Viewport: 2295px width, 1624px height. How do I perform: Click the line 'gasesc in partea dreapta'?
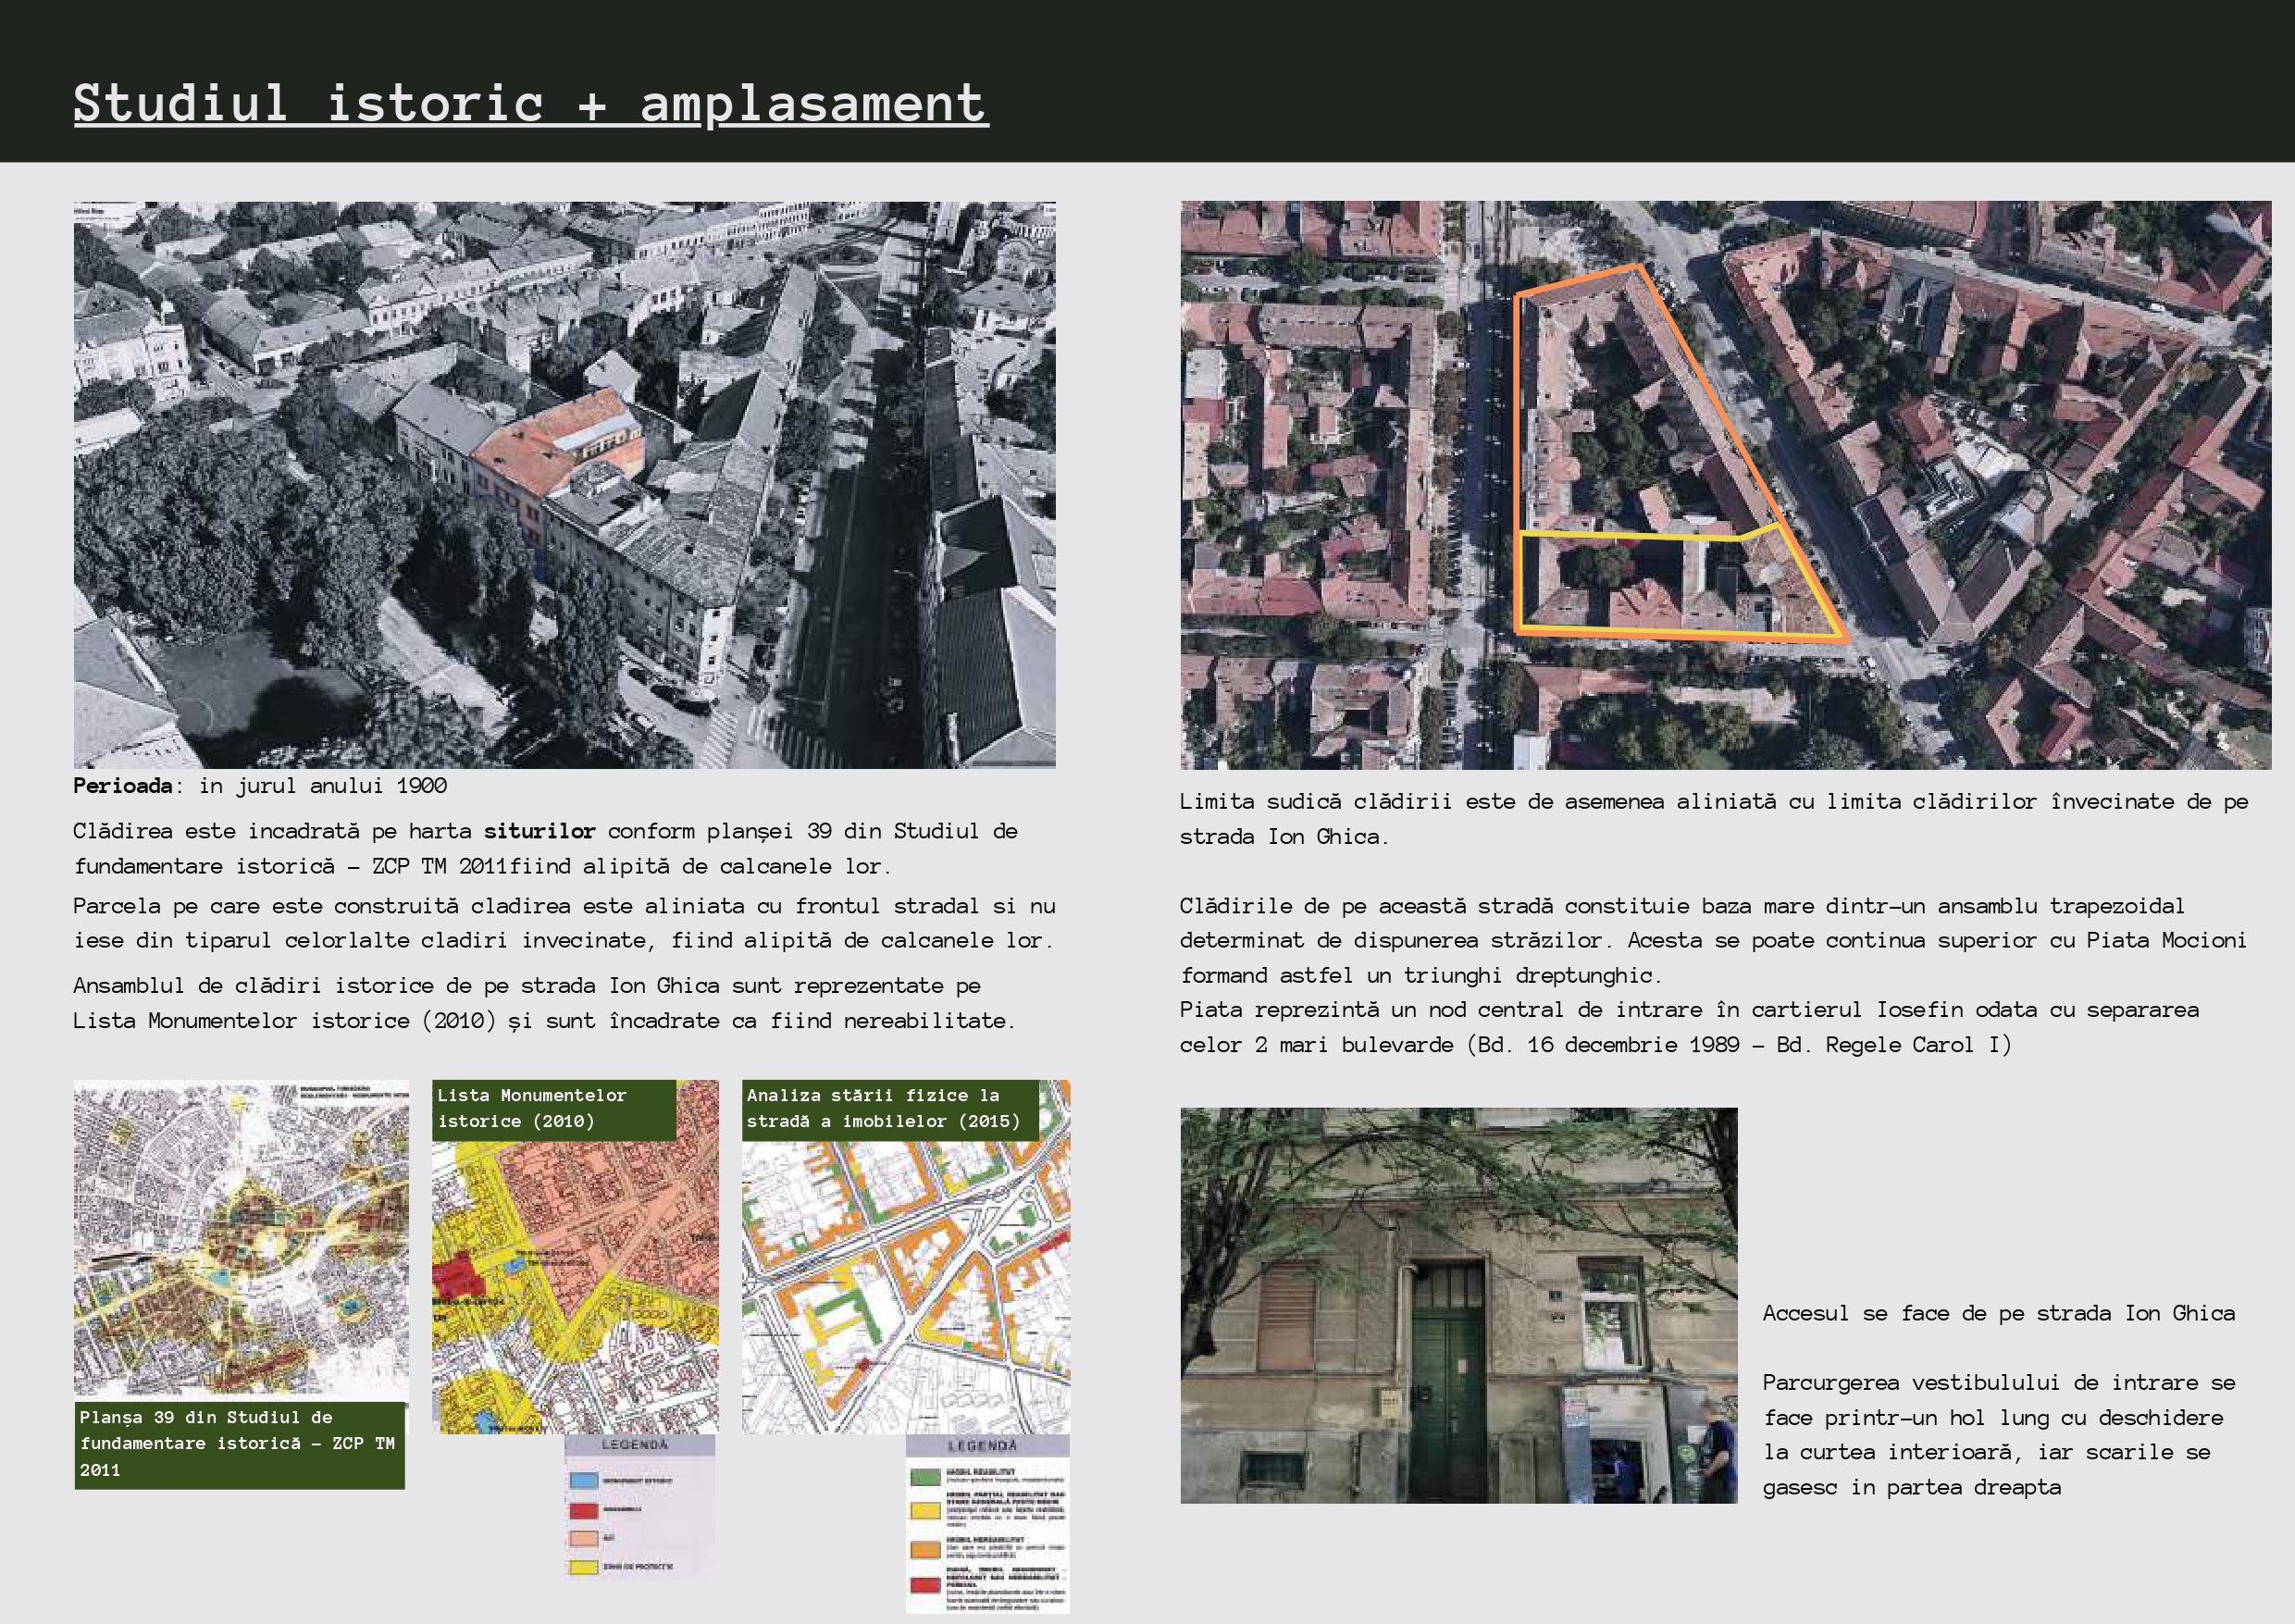(1912, 1488)
